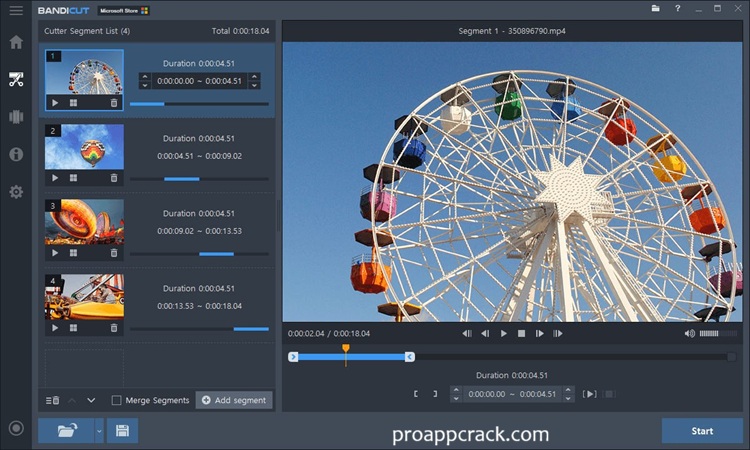Open the Joiner mode in sidebar

click(16, 116)
